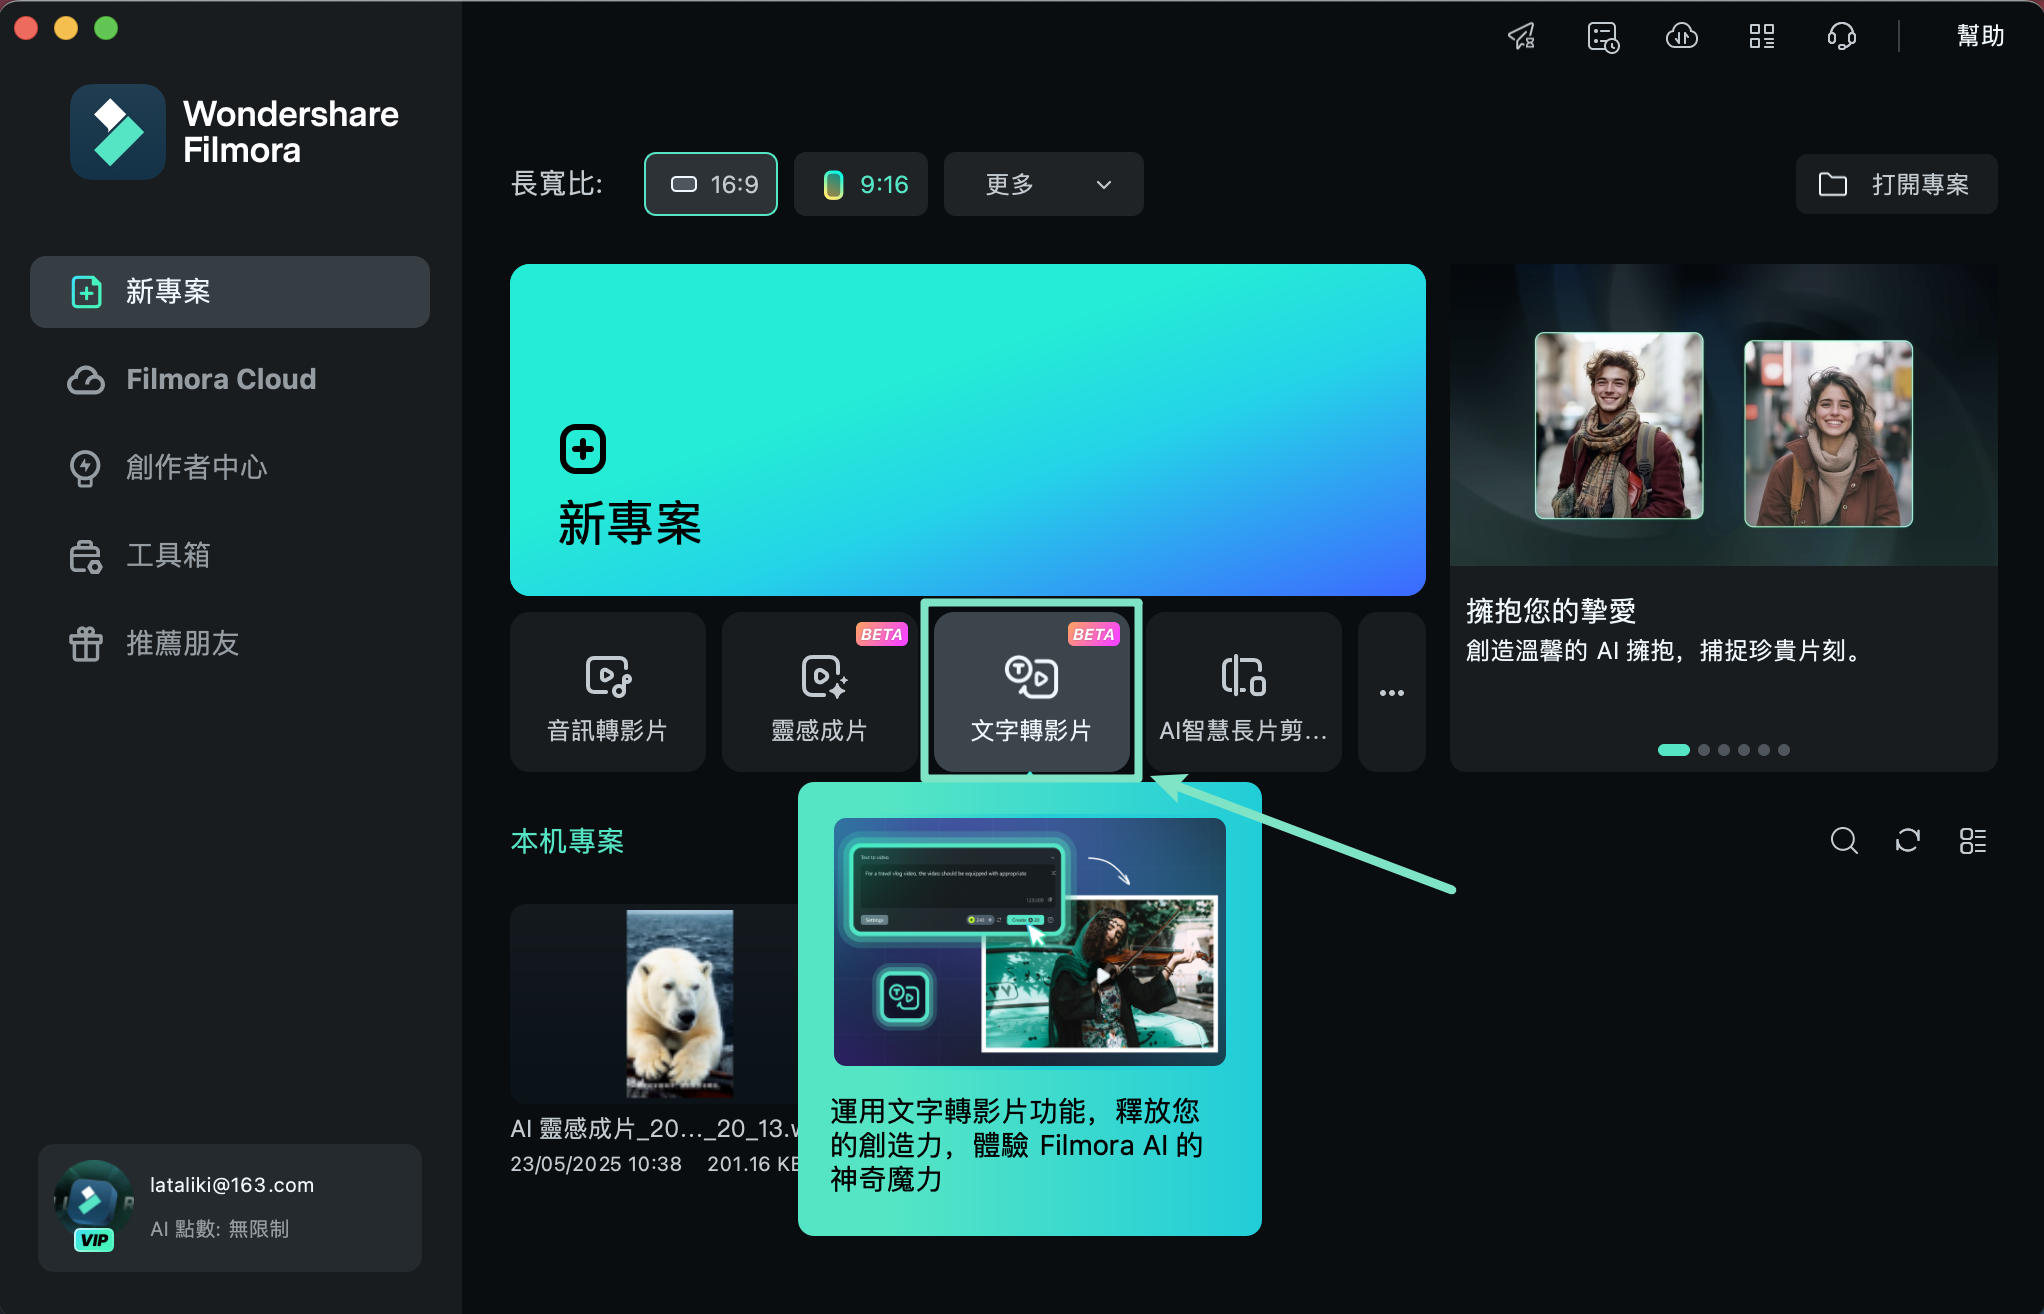The width and height of the screenshot is (2044, 1314).
Task: Click the third carousel dot
Action: [1724, 750]
